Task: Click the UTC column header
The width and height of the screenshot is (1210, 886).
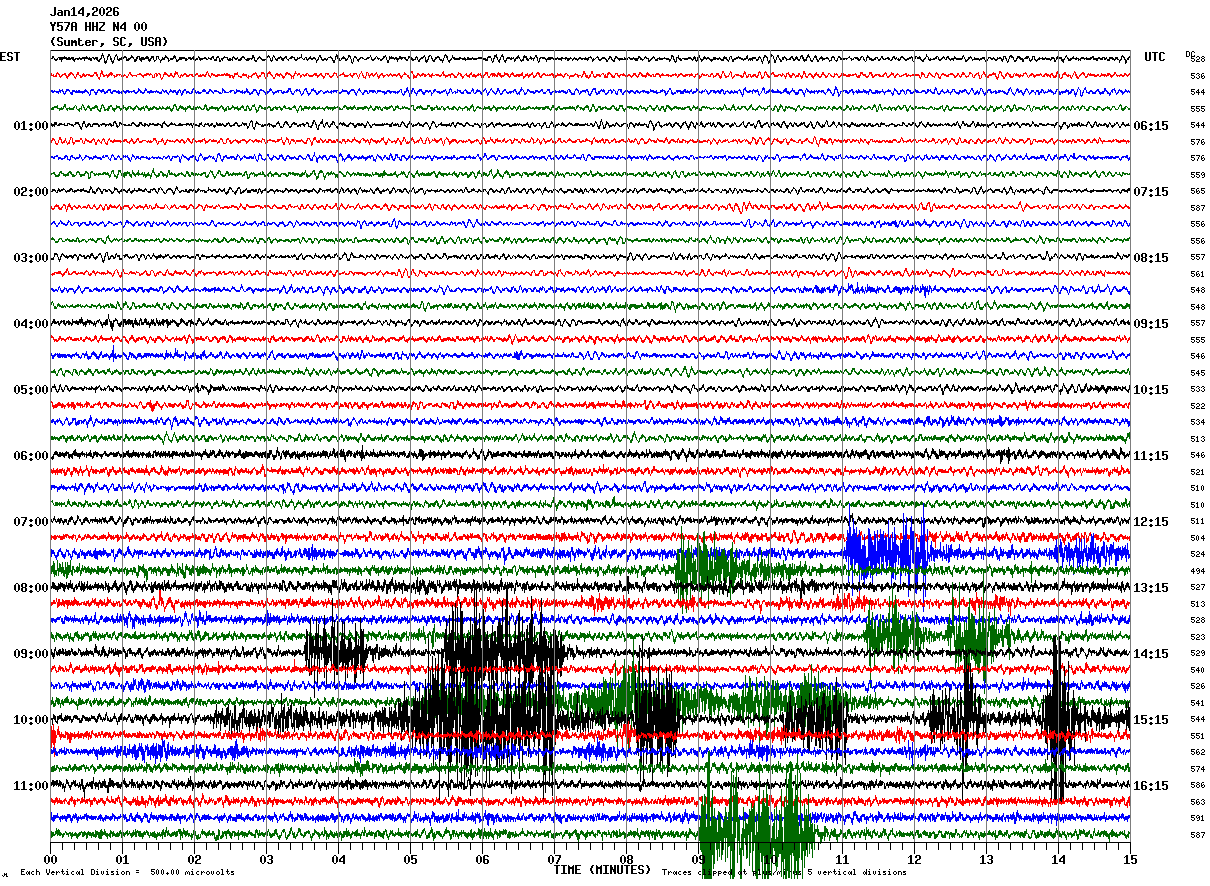Action: click(x=1155, y=57)
